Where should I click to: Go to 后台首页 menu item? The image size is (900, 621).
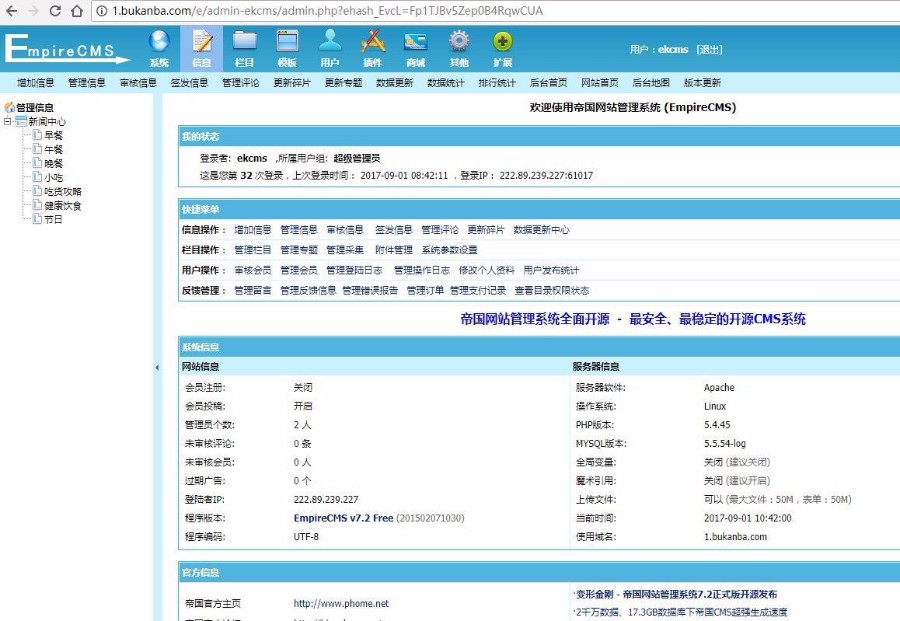[x=548, y=83]
